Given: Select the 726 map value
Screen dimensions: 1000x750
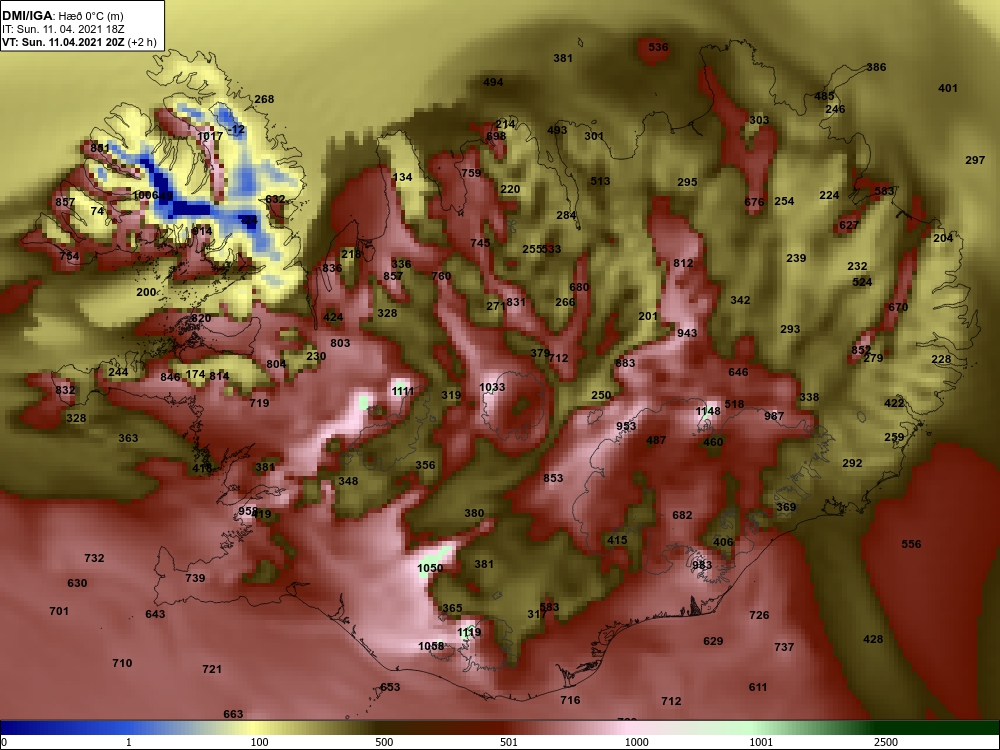Looking at the screenshot, I should click(759, 615).
